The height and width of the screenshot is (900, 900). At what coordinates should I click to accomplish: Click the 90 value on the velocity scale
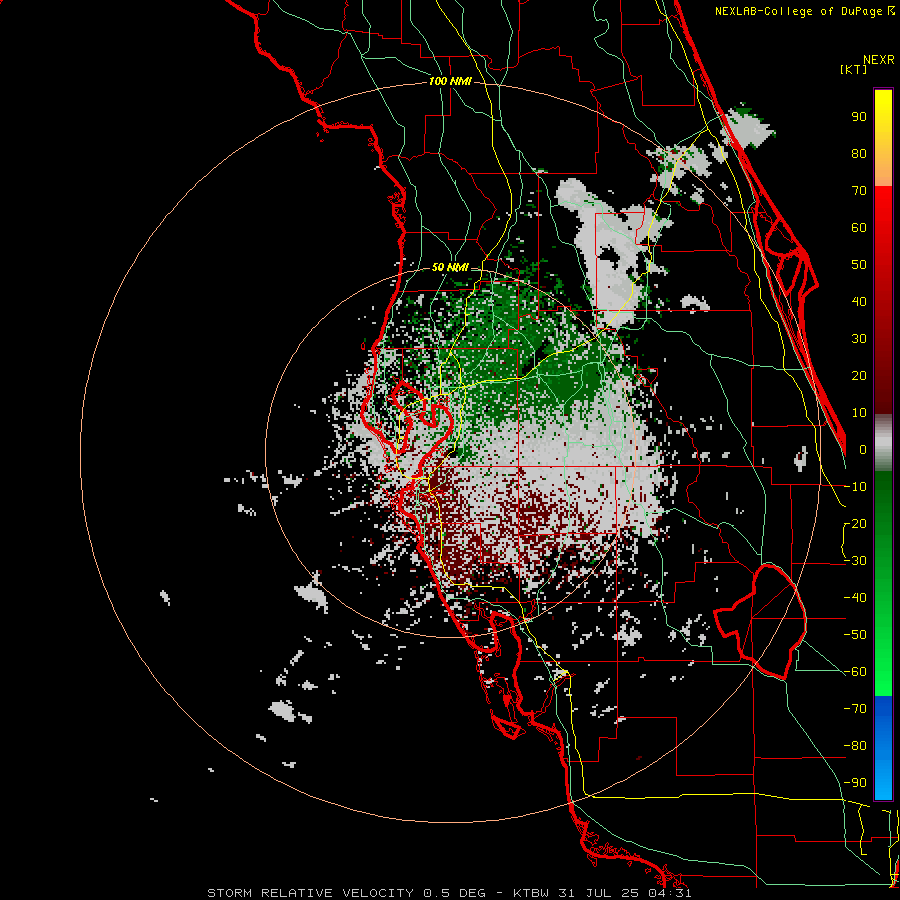point(859,117)
